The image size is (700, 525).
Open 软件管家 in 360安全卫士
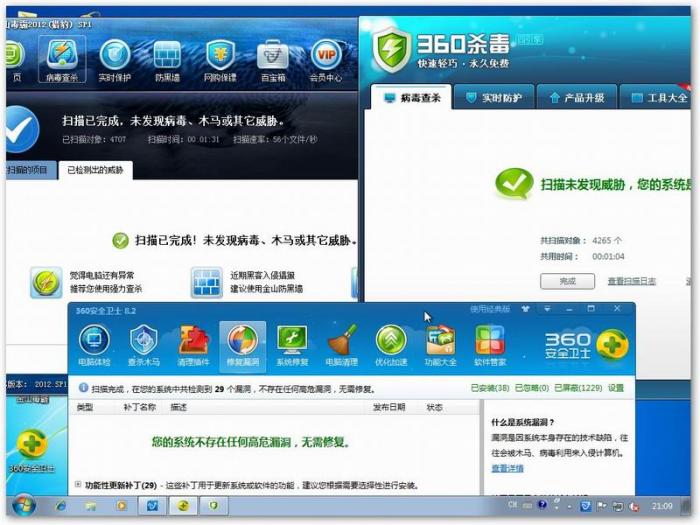pos(490,346)
